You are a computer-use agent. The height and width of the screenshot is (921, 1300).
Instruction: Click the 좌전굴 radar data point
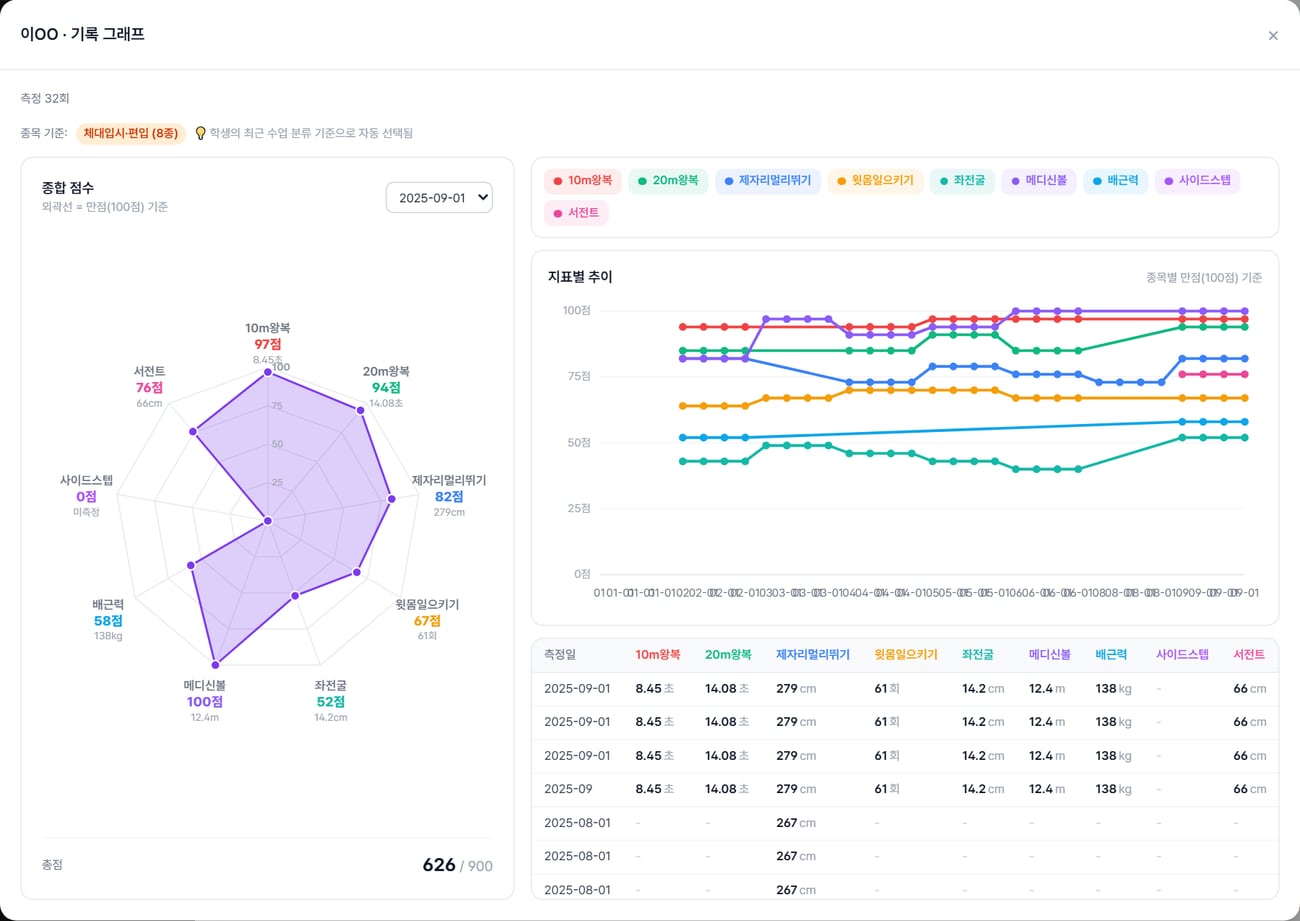(x=294, y=596)
